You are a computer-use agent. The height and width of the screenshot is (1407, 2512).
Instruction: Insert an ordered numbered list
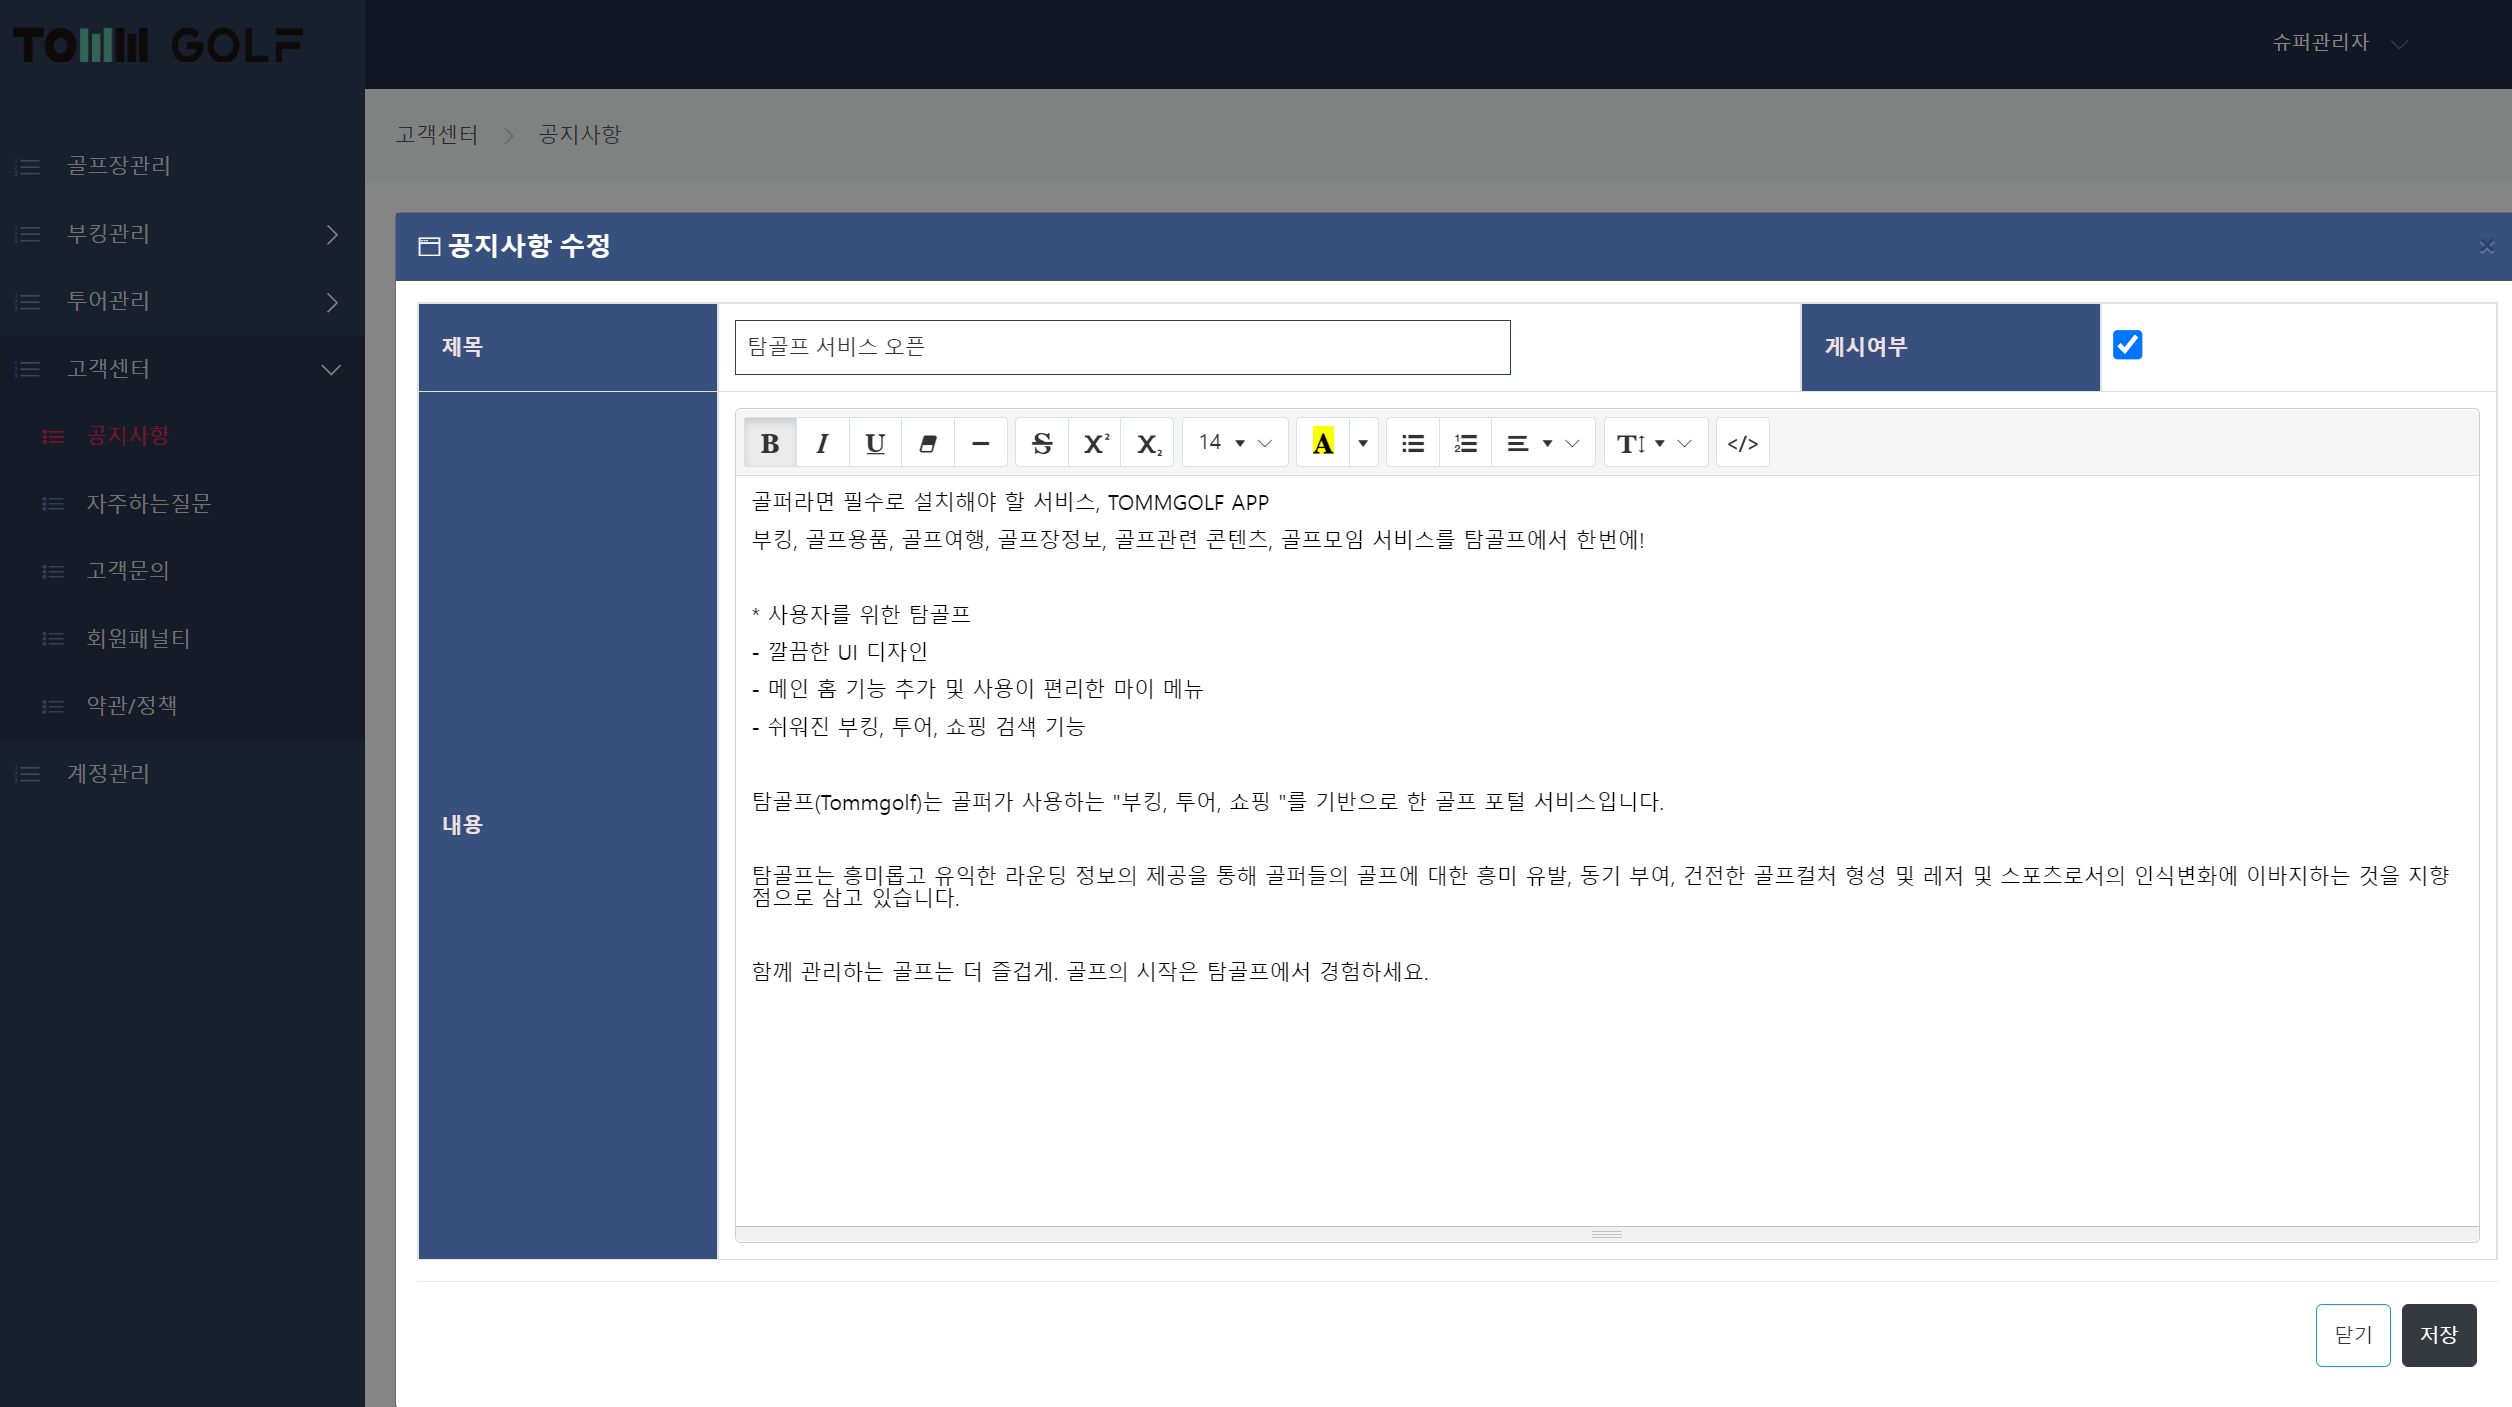tap(1465, 443)
